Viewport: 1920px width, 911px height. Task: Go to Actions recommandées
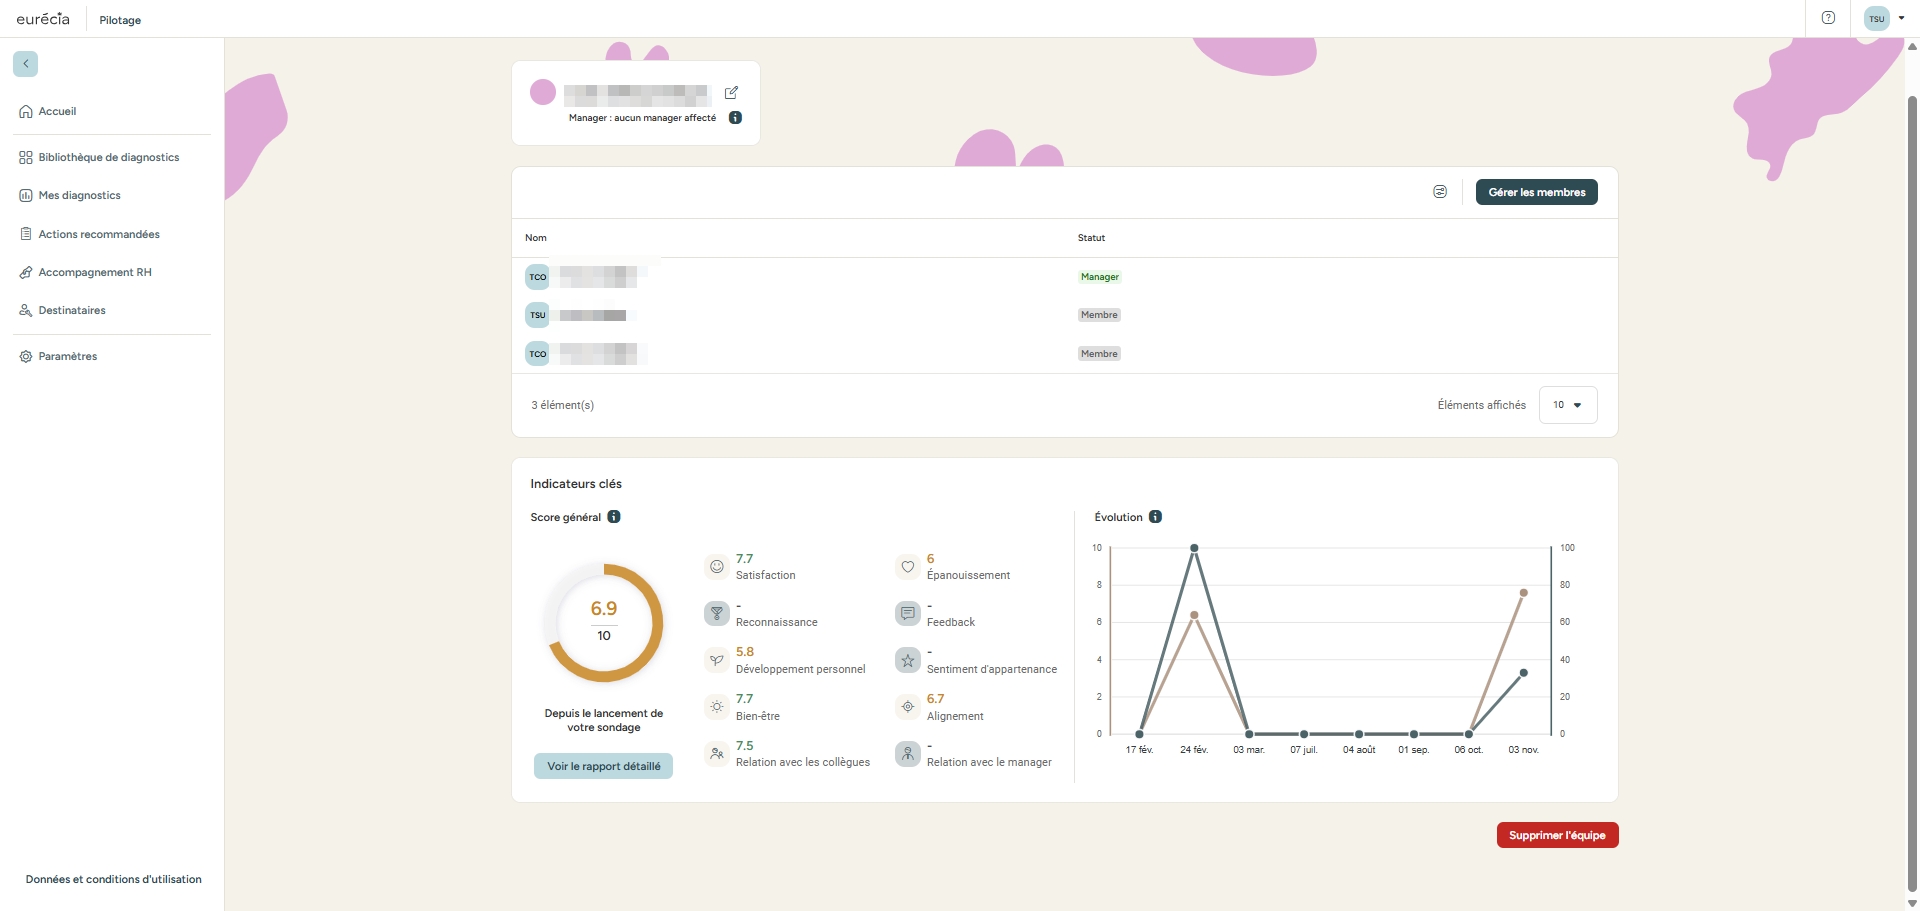pos(98,234)
